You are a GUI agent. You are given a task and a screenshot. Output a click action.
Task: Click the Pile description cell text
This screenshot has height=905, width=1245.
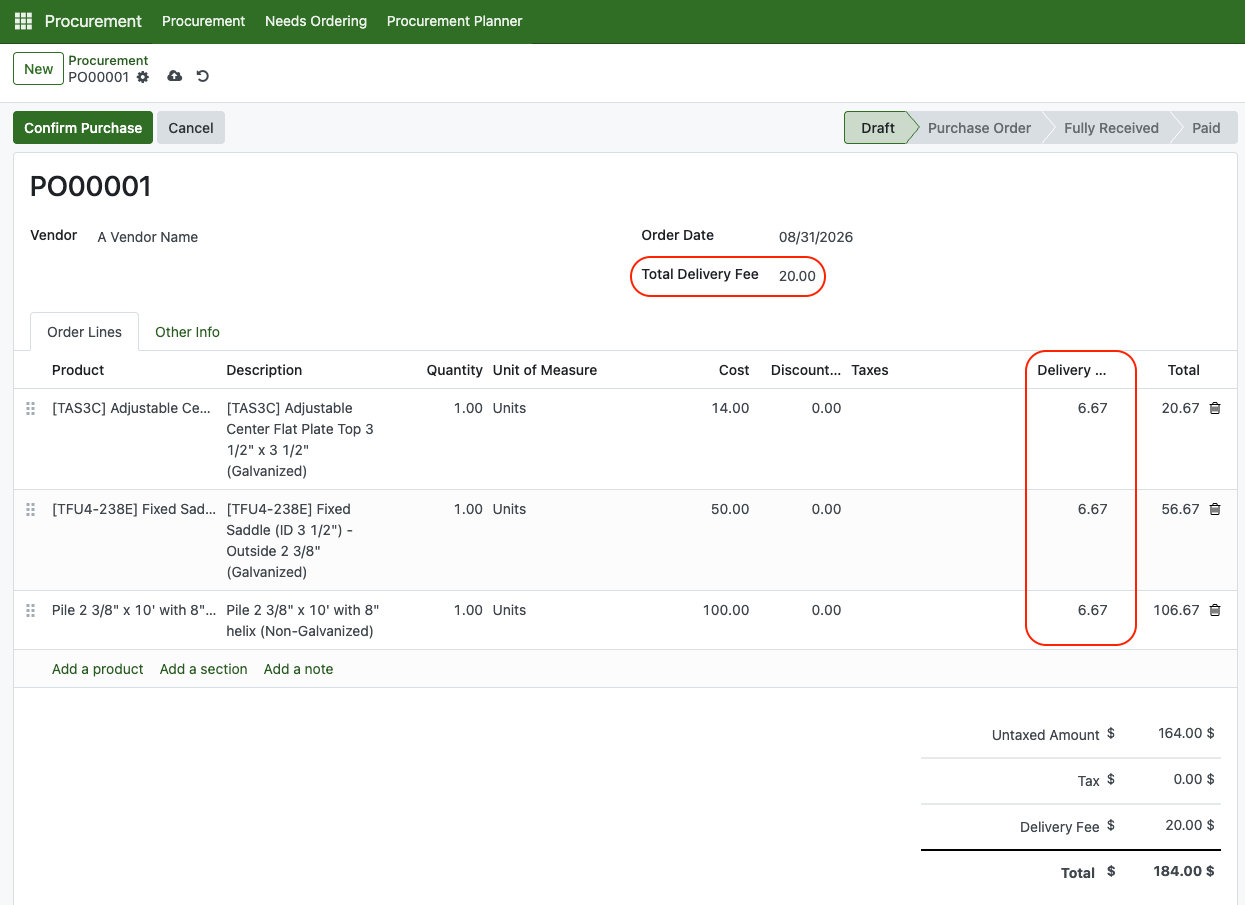tap(303, 620)
